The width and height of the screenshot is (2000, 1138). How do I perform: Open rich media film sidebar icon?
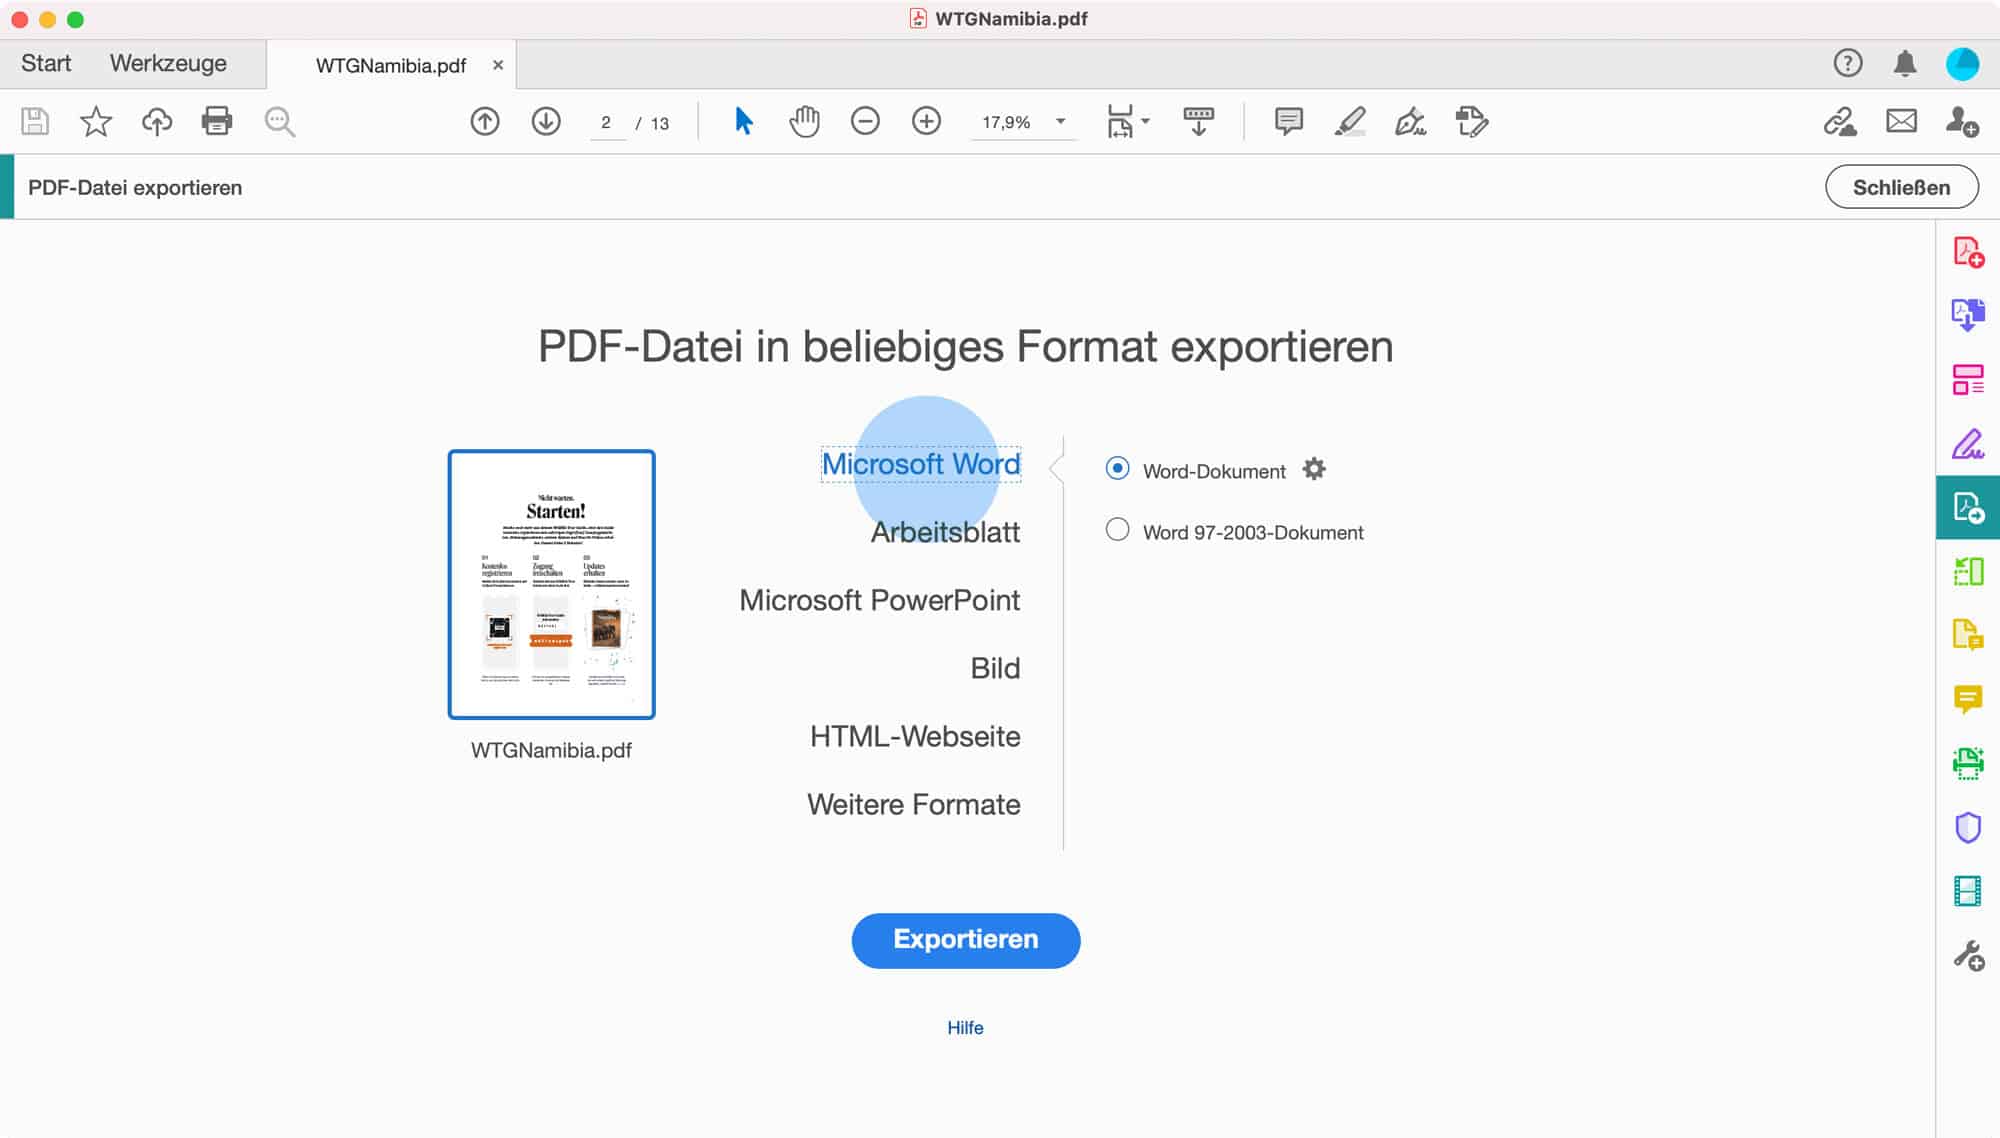click(1968, 891)
